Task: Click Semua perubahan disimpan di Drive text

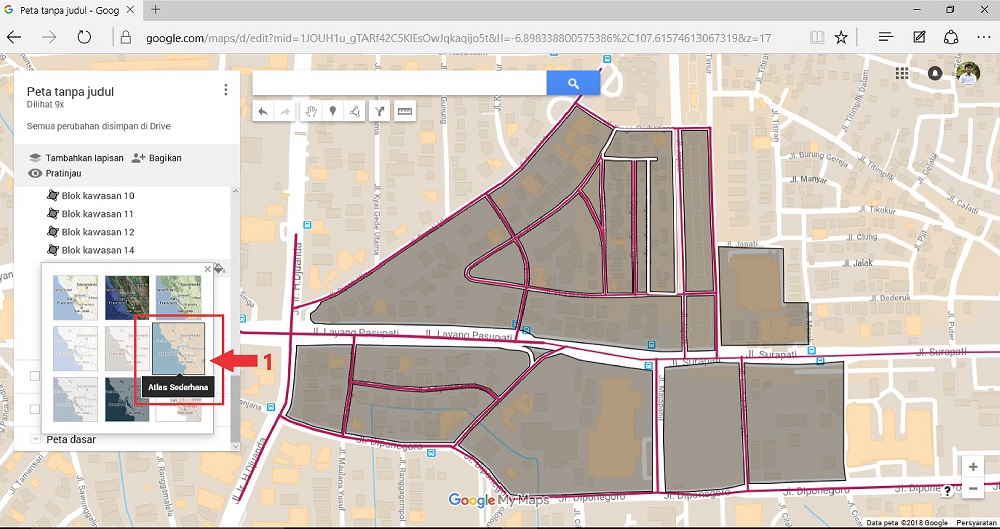Action: click(99, 126)
